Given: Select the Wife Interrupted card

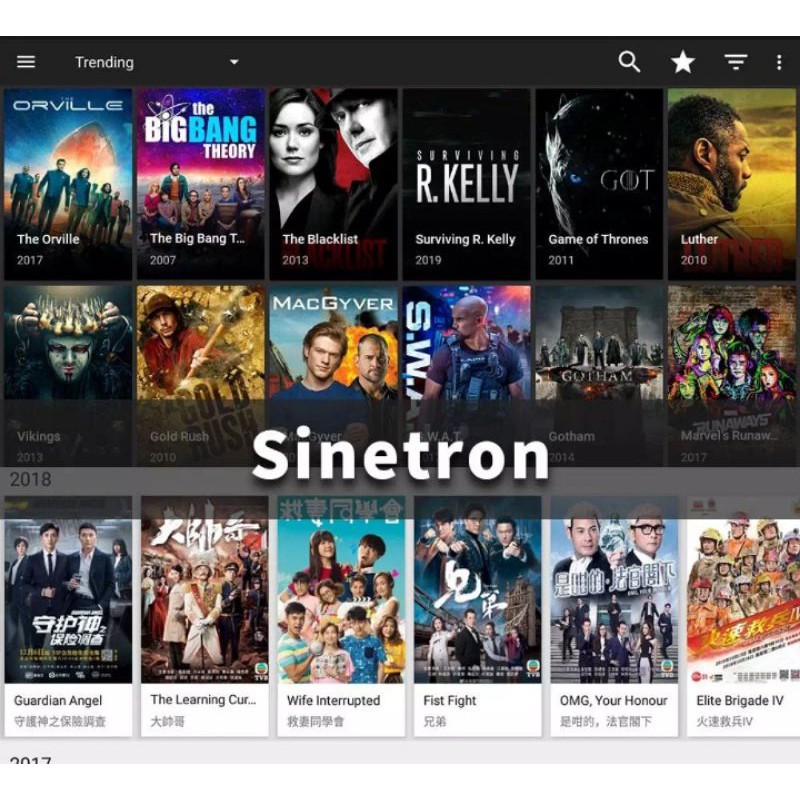Looking at the screenshot, I should click(341, 616).
